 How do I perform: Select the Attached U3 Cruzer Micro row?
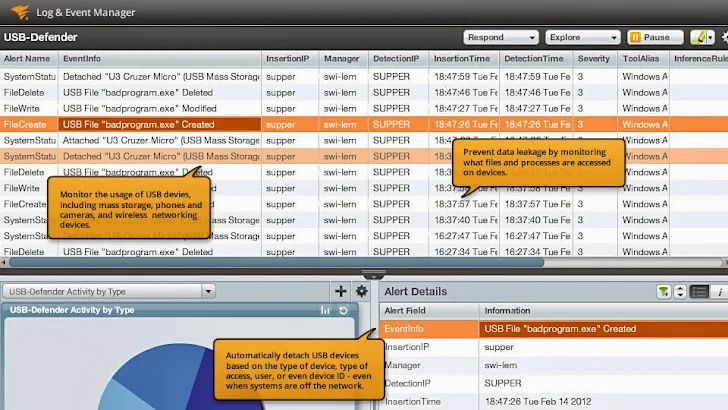(x=364, y=140)
